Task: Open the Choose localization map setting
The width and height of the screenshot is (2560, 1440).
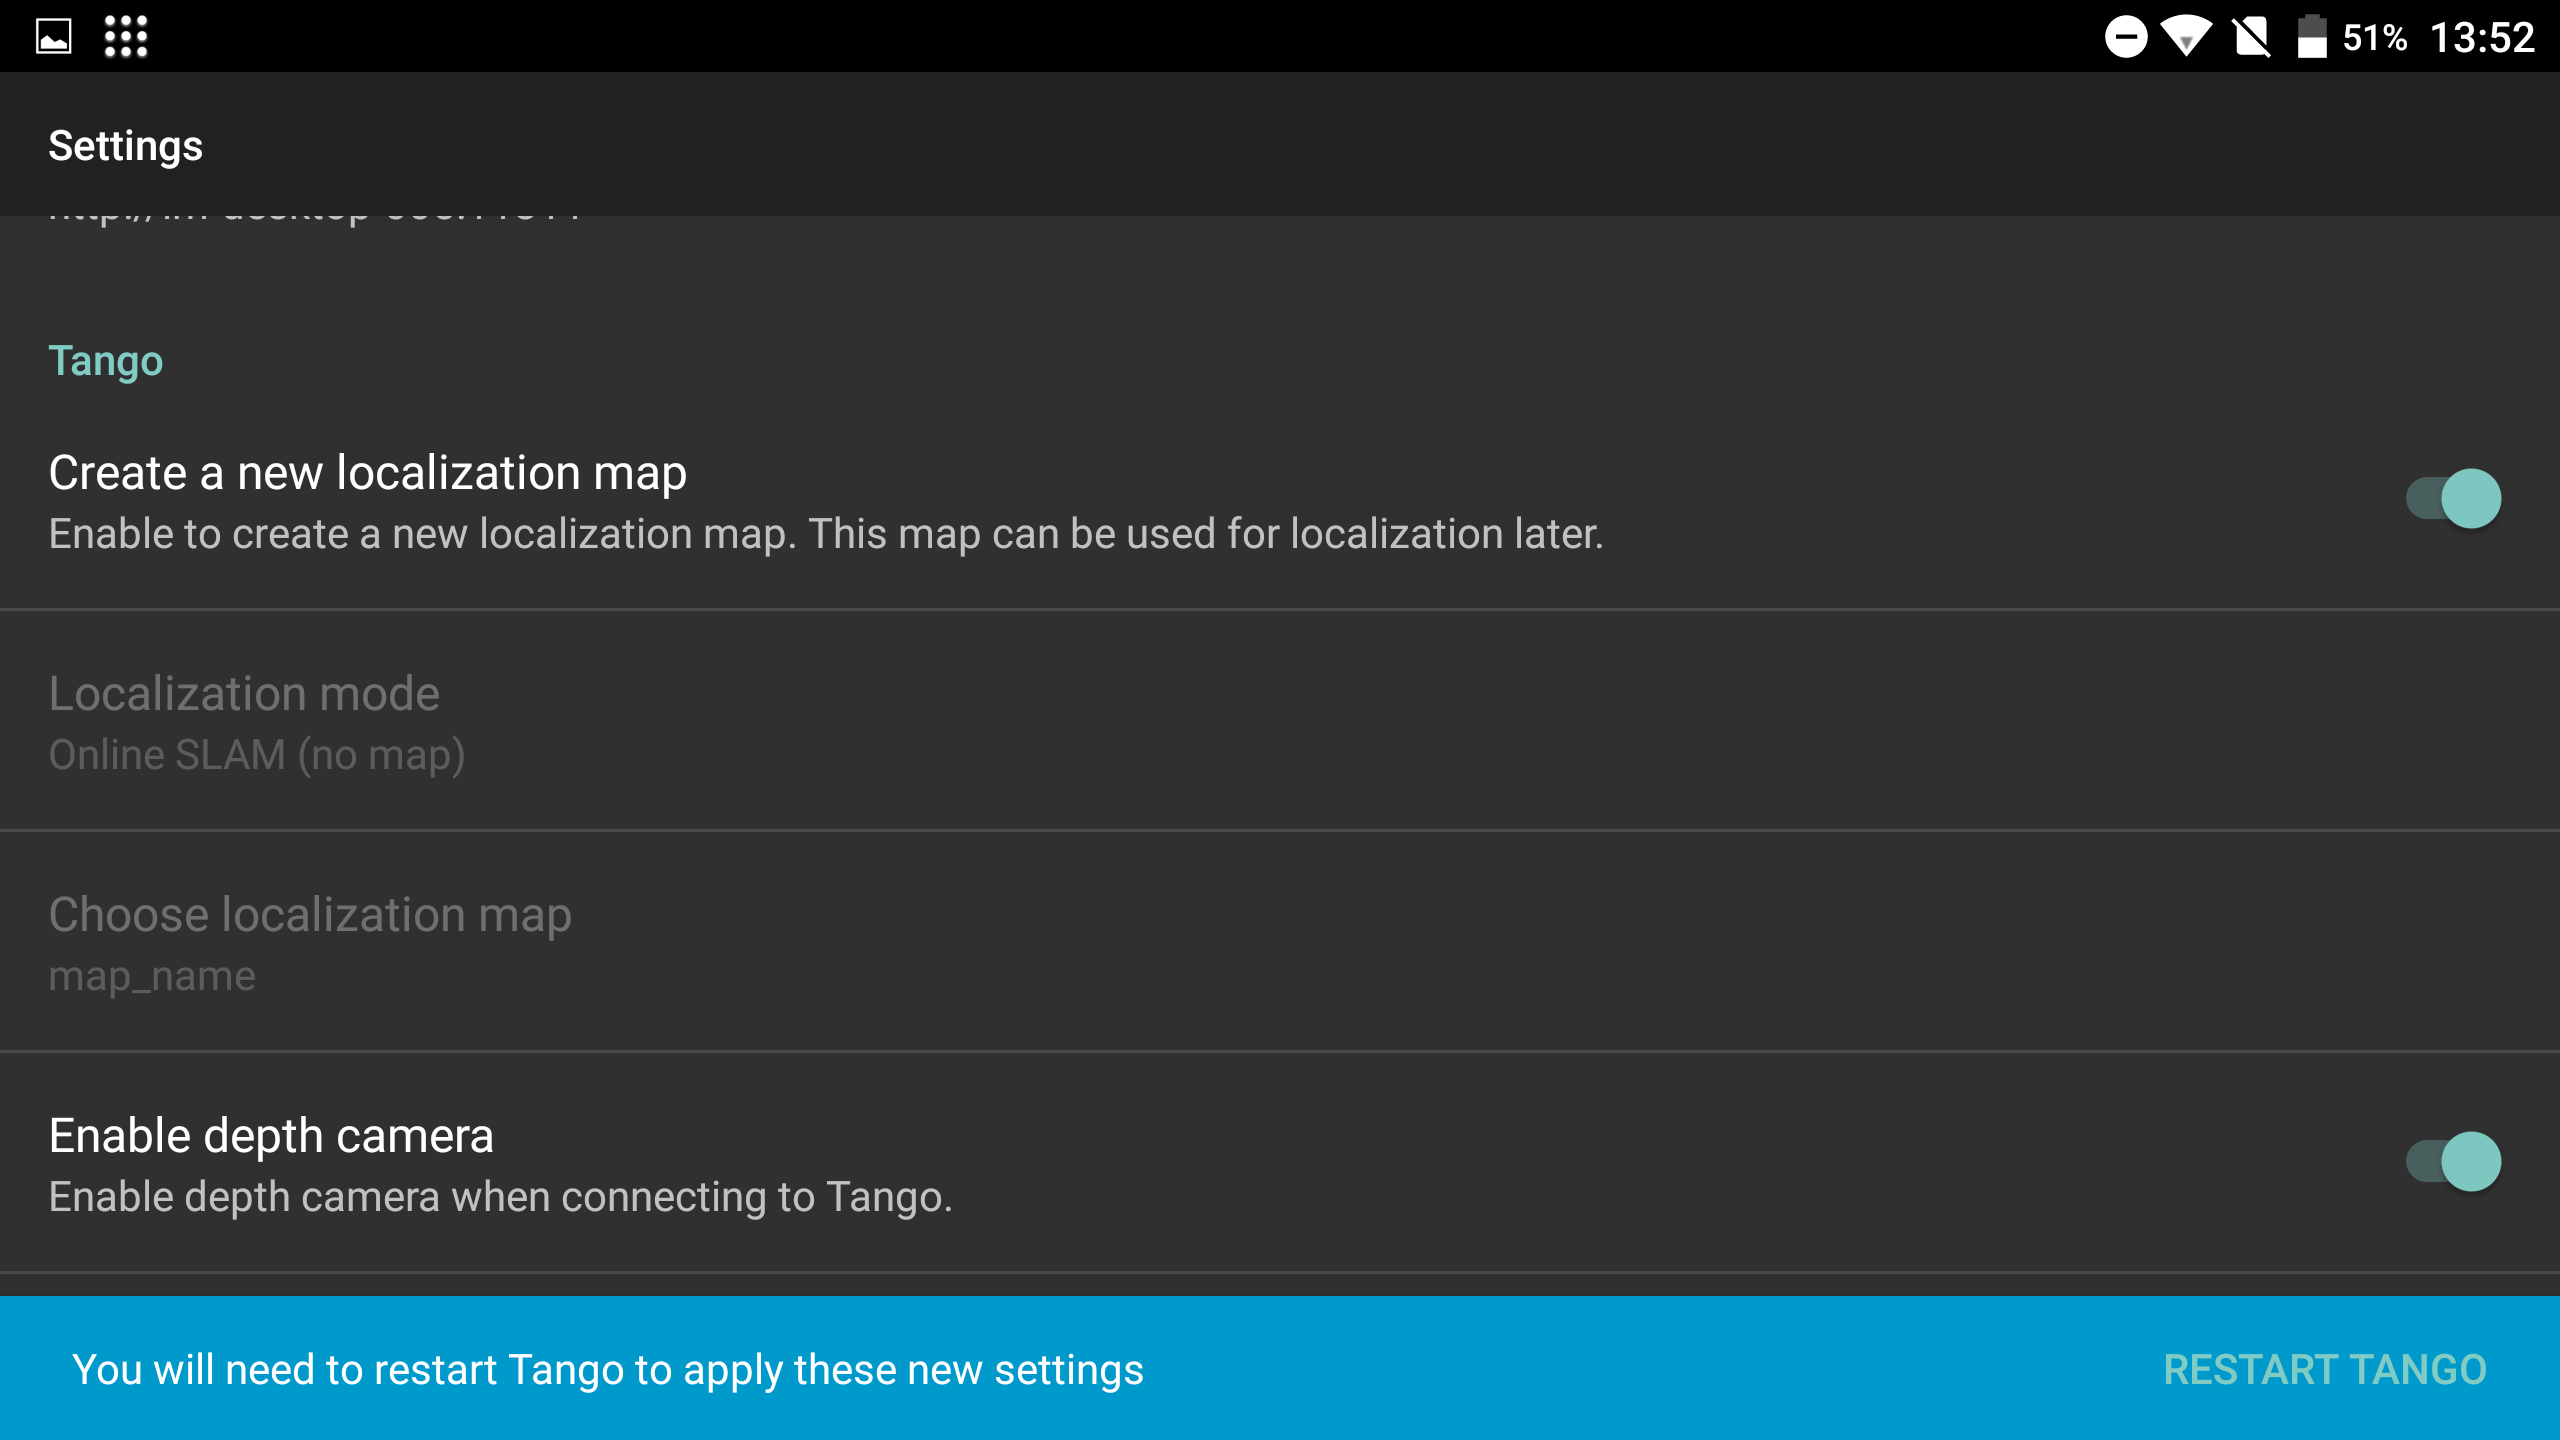Action: pos(1280,942)
